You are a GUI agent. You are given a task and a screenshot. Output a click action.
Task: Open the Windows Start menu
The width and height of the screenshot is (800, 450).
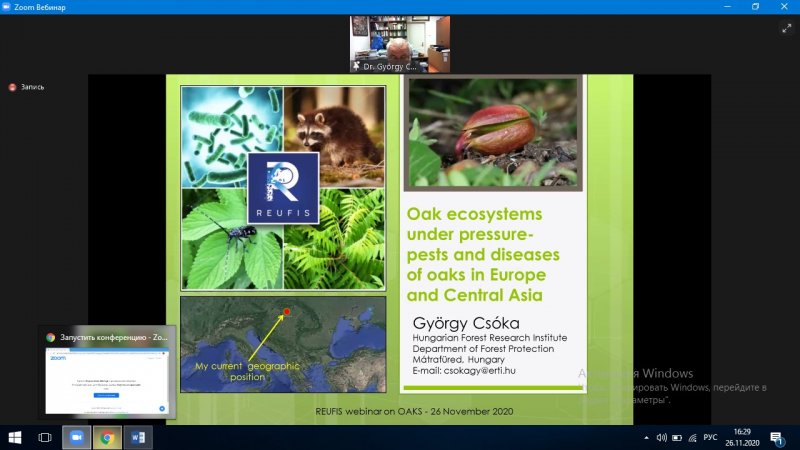coord(15,438)
